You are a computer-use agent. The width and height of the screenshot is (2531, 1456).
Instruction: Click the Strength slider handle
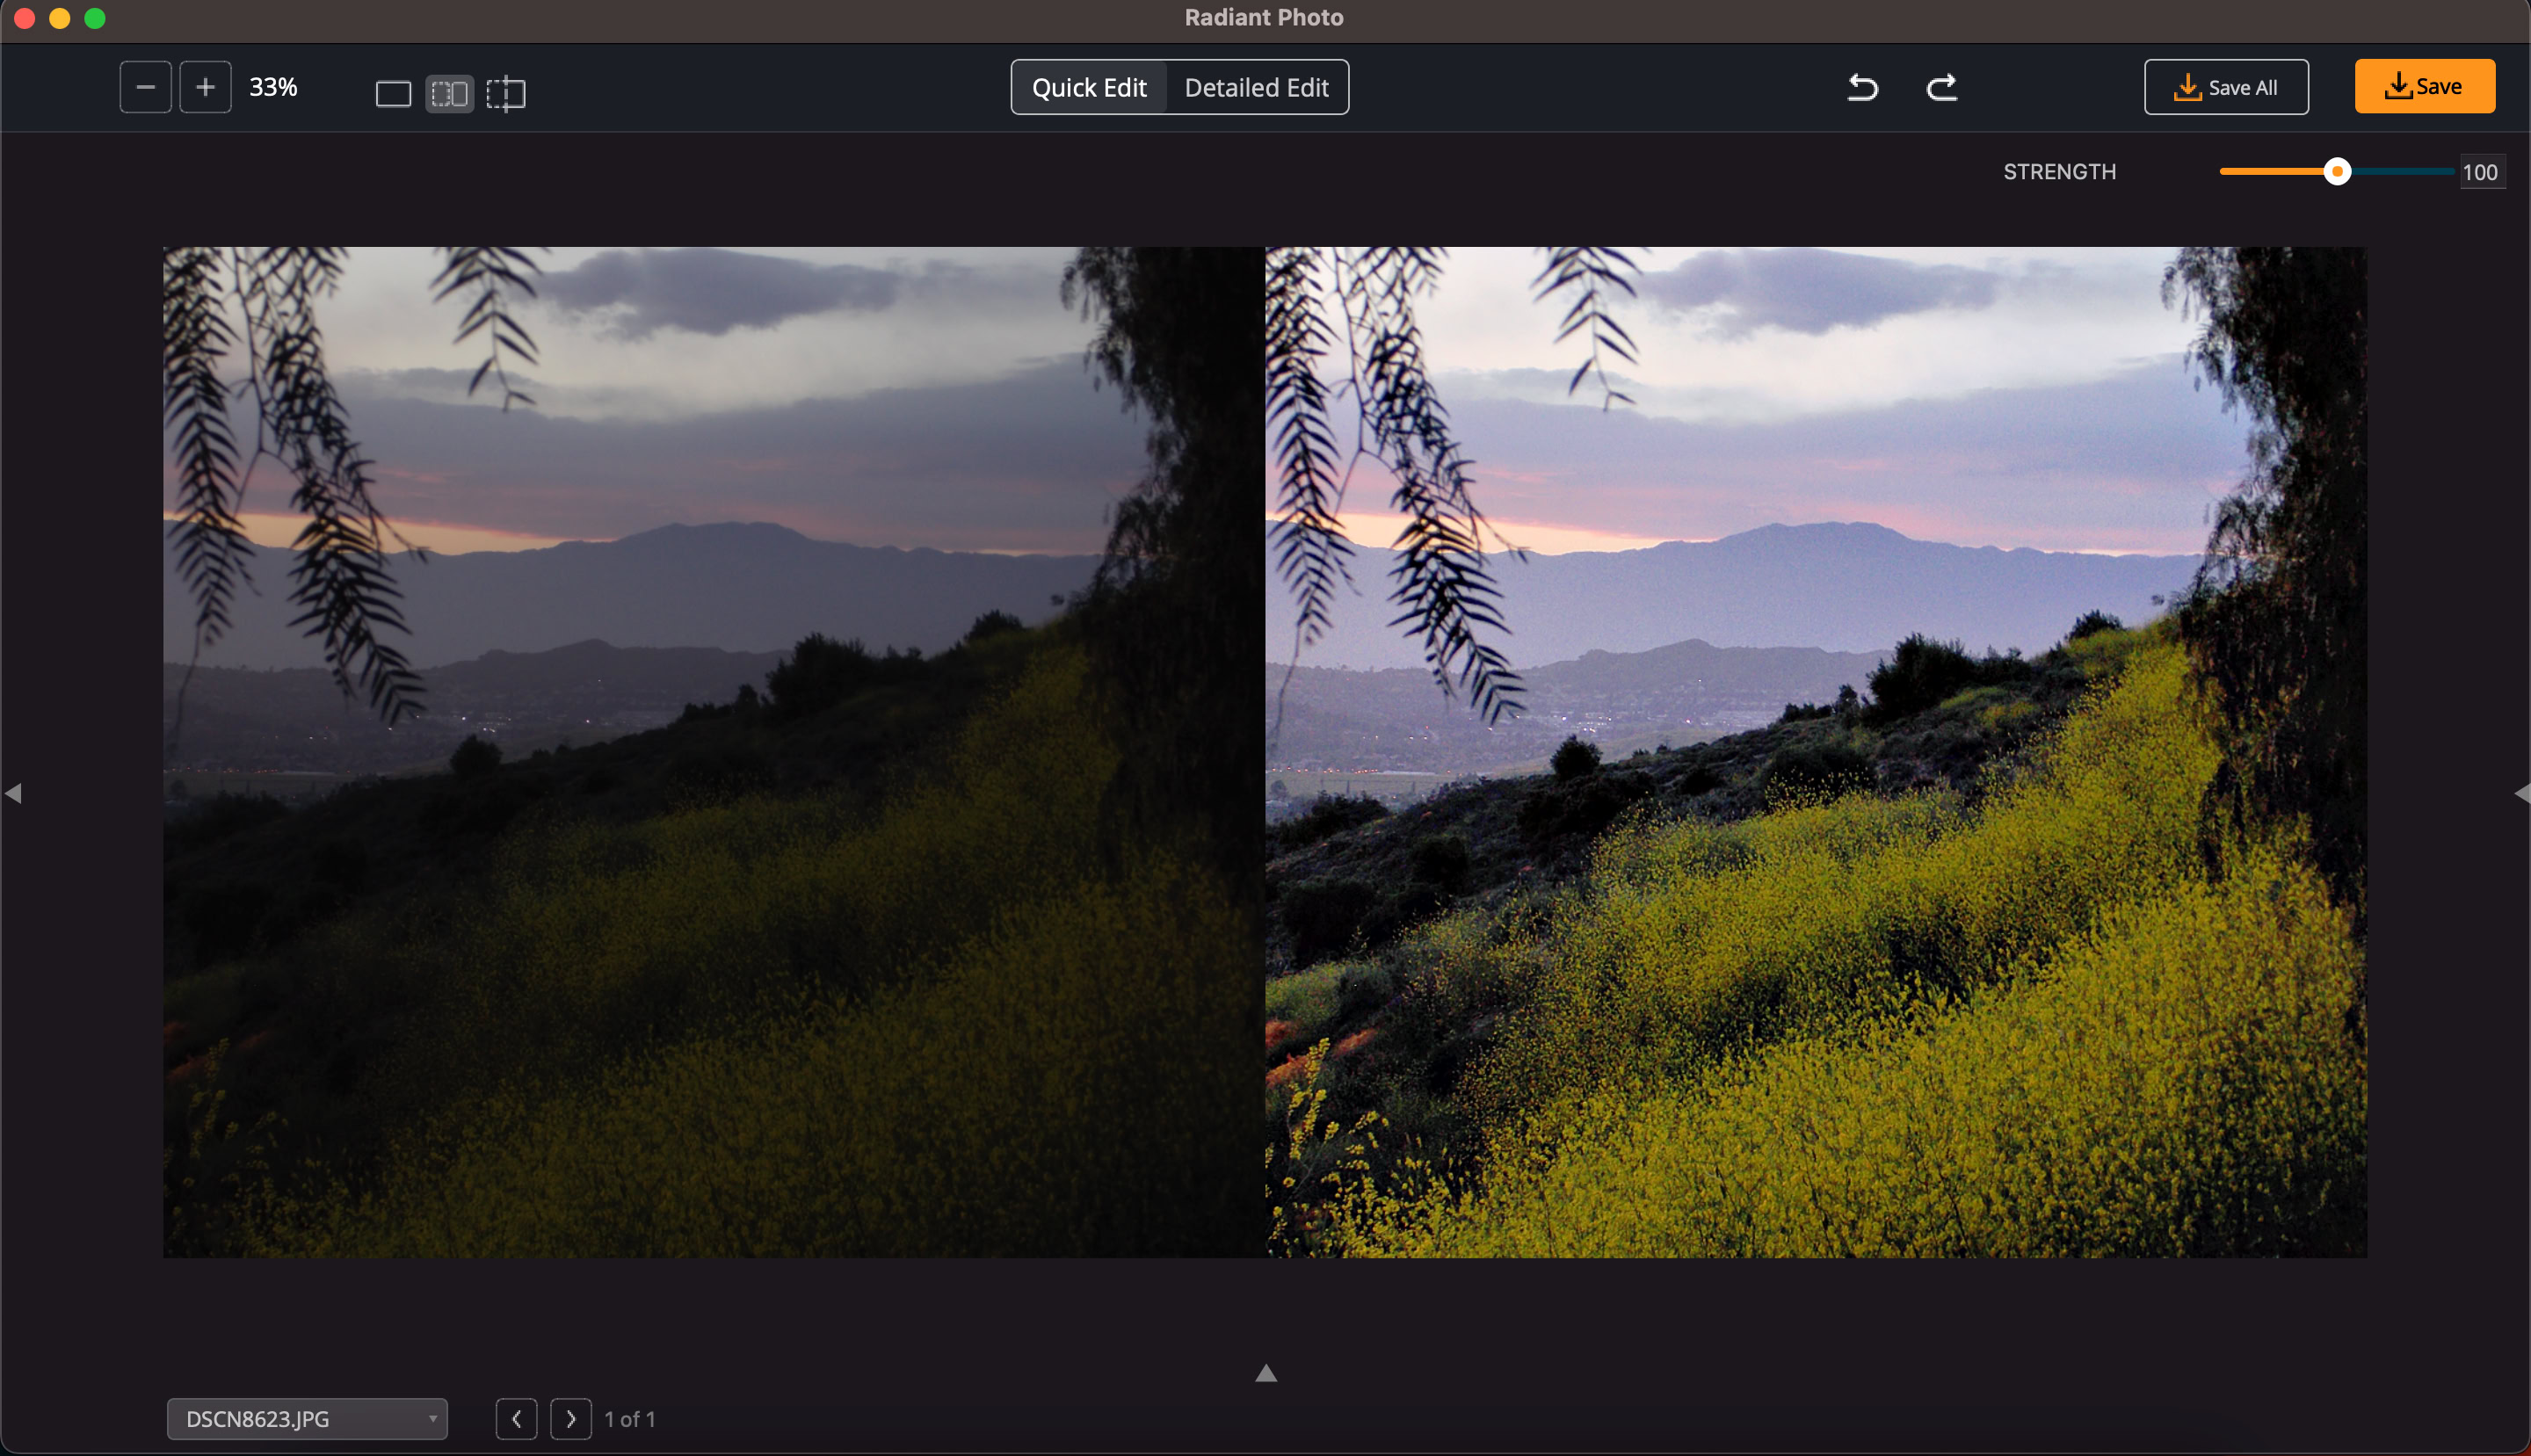coord(2337,172)
